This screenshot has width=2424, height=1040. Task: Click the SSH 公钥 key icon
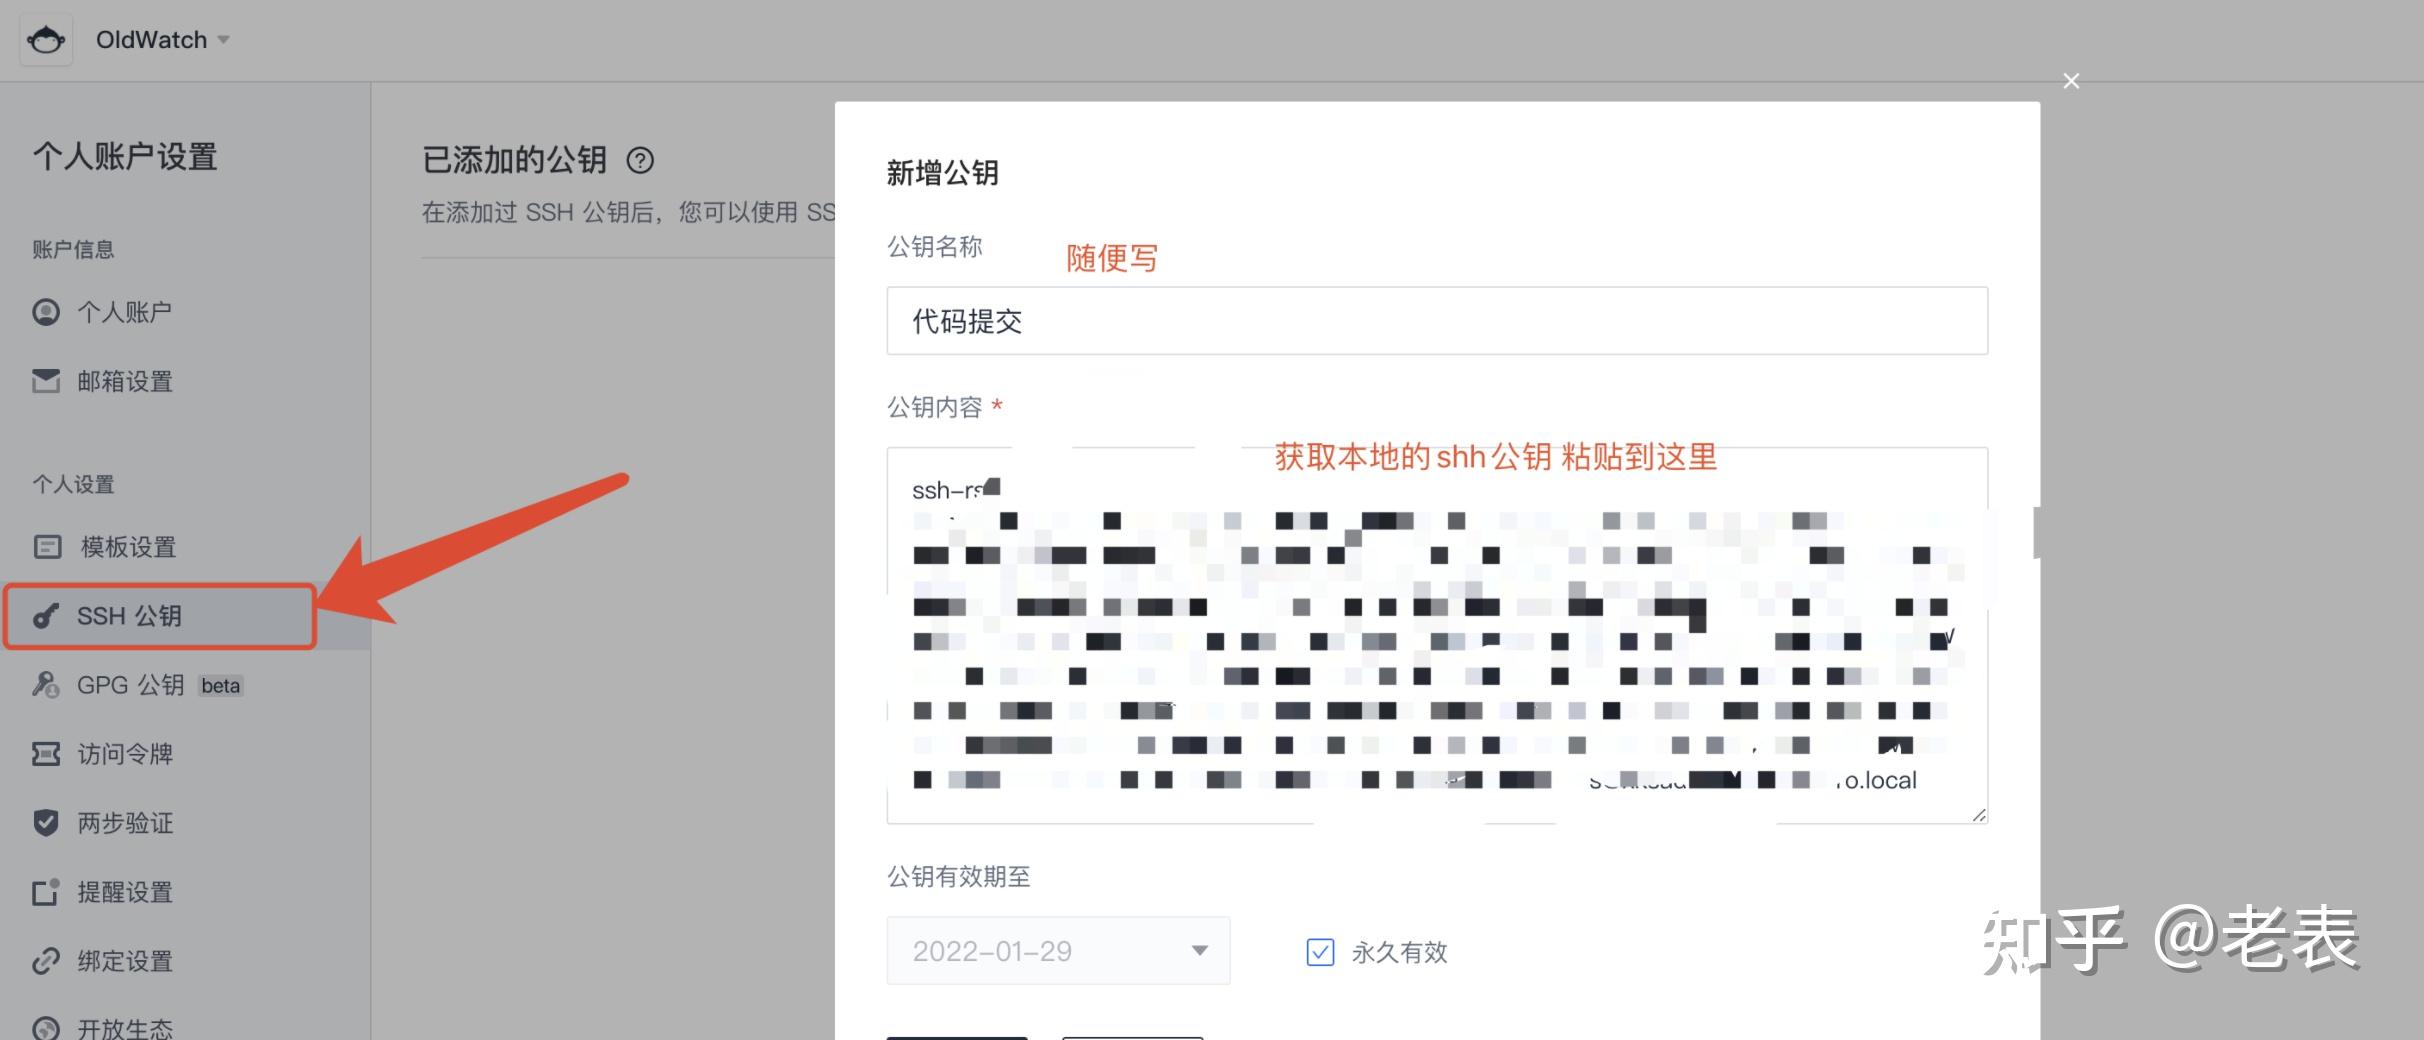tap(46, 616)
